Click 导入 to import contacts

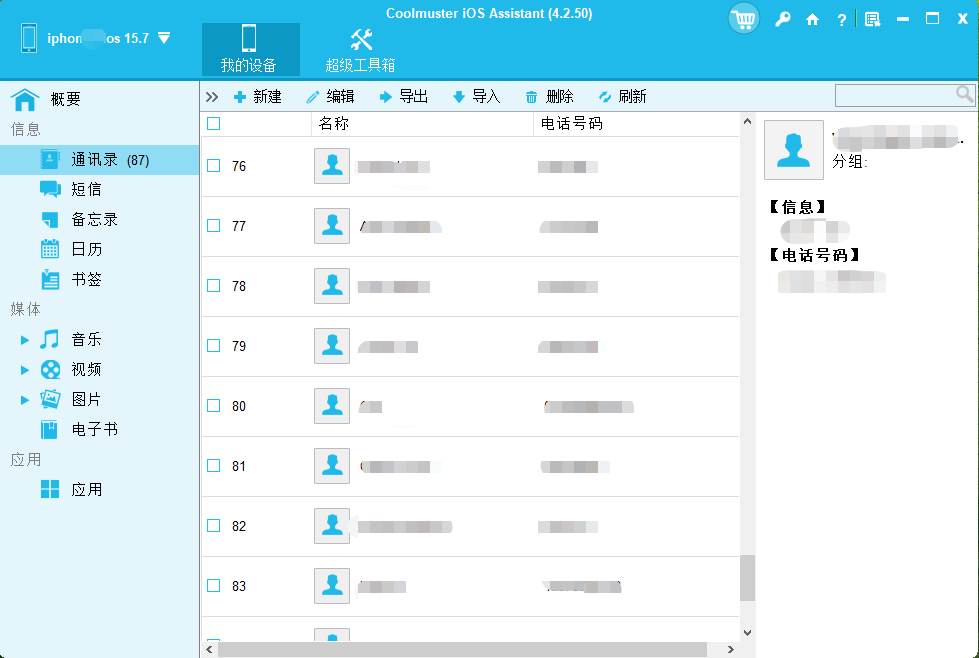point(477,97)
